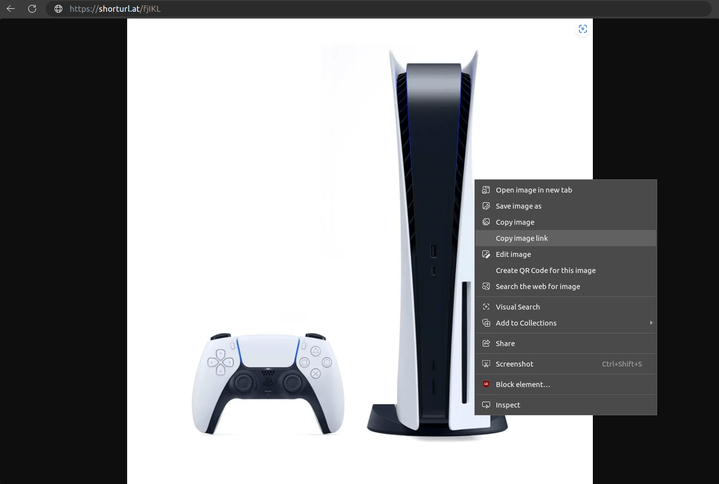This screenshot has width=719, height=484.
Task: Select Copy image link
Action: [566, 238]
